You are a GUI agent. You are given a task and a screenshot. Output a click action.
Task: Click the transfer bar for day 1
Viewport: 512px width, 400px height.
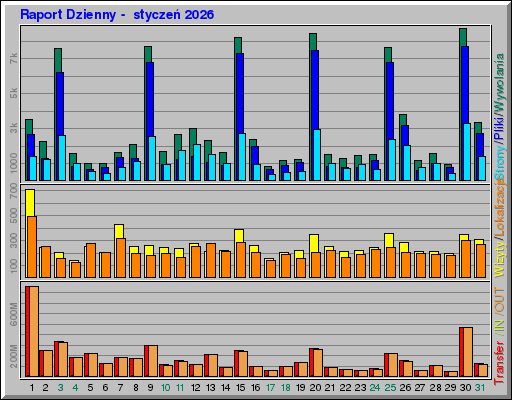pyautogui.click(x=32, y=331)
